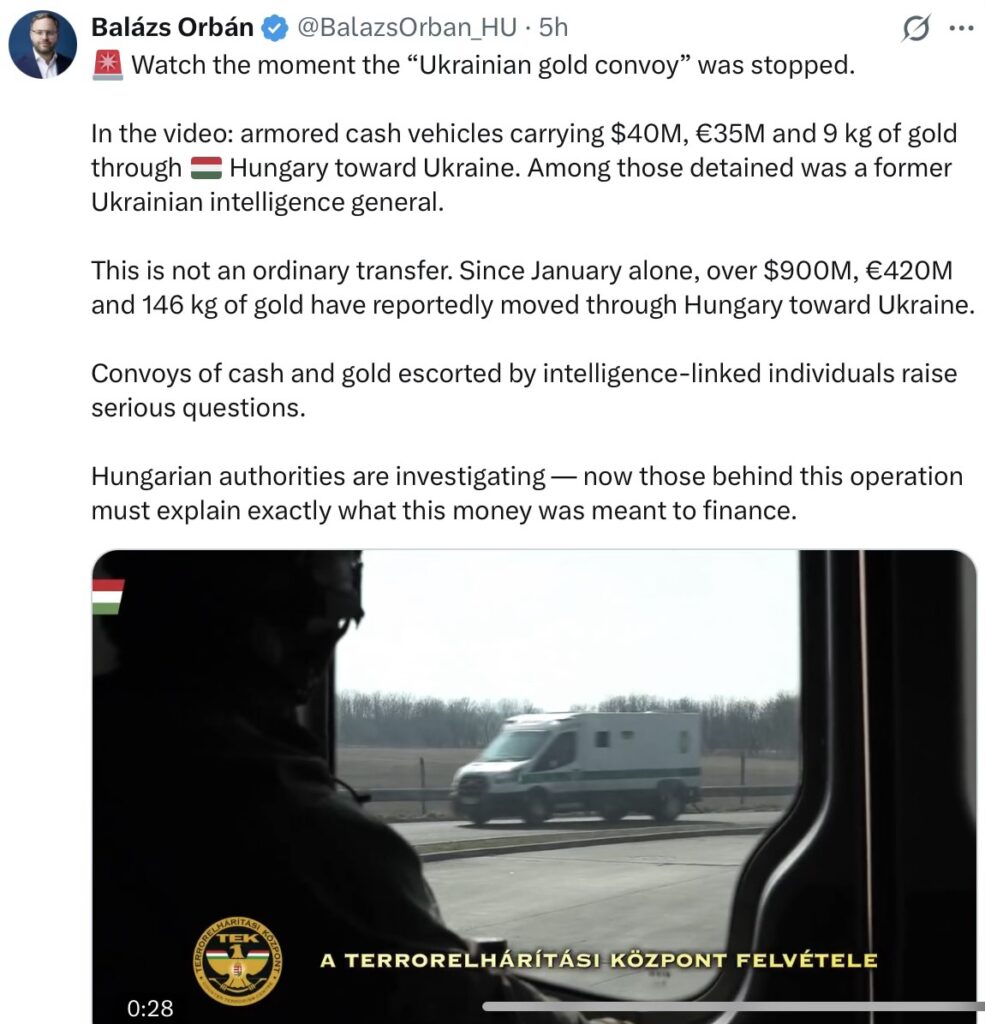Click the "not an ordinary transfer" paragraph
Screen dimensions: 985x1024
tap(533, 288)
